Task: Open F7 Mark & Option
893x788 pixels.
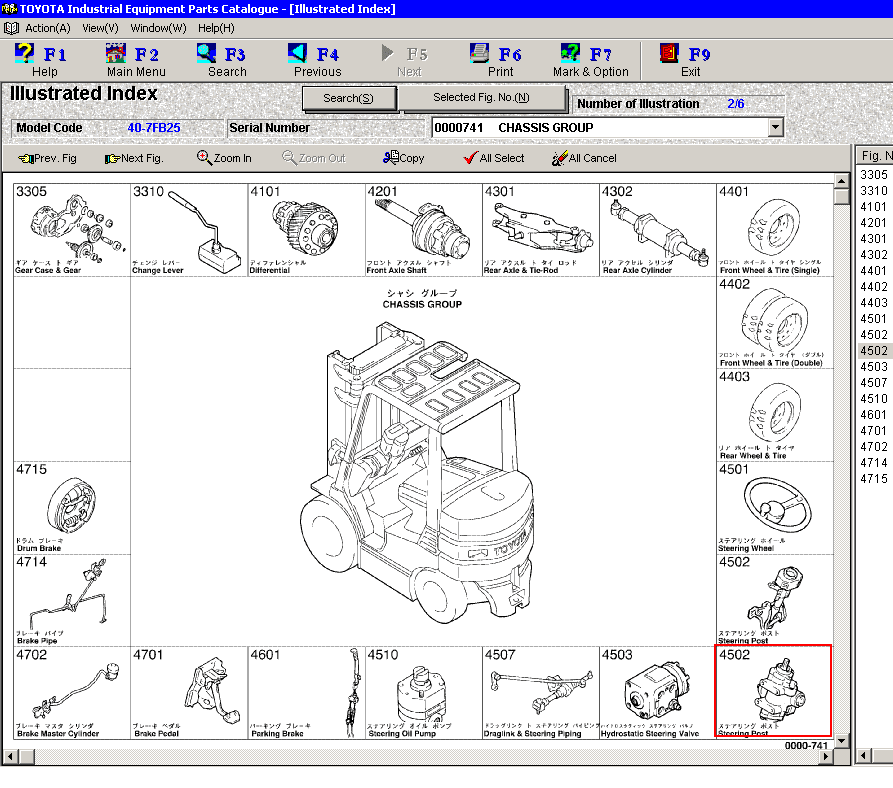Action: [x=591, y=60]
